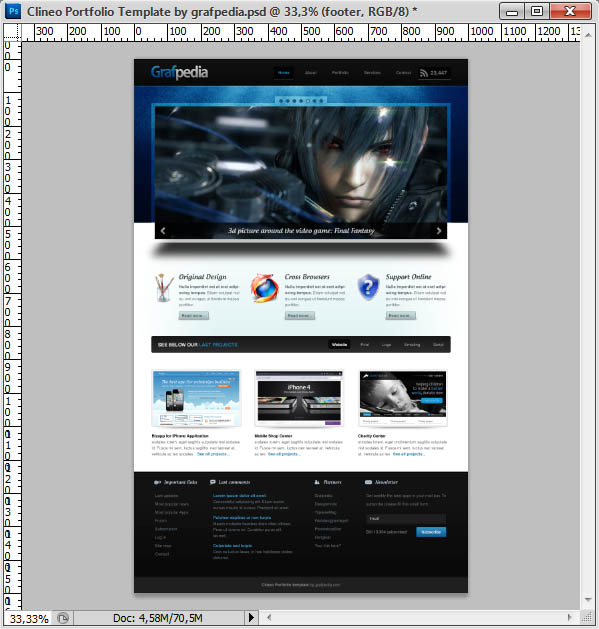Click the status bar icon beside the zoom field
Screen dimensions: 599x629
63,618
